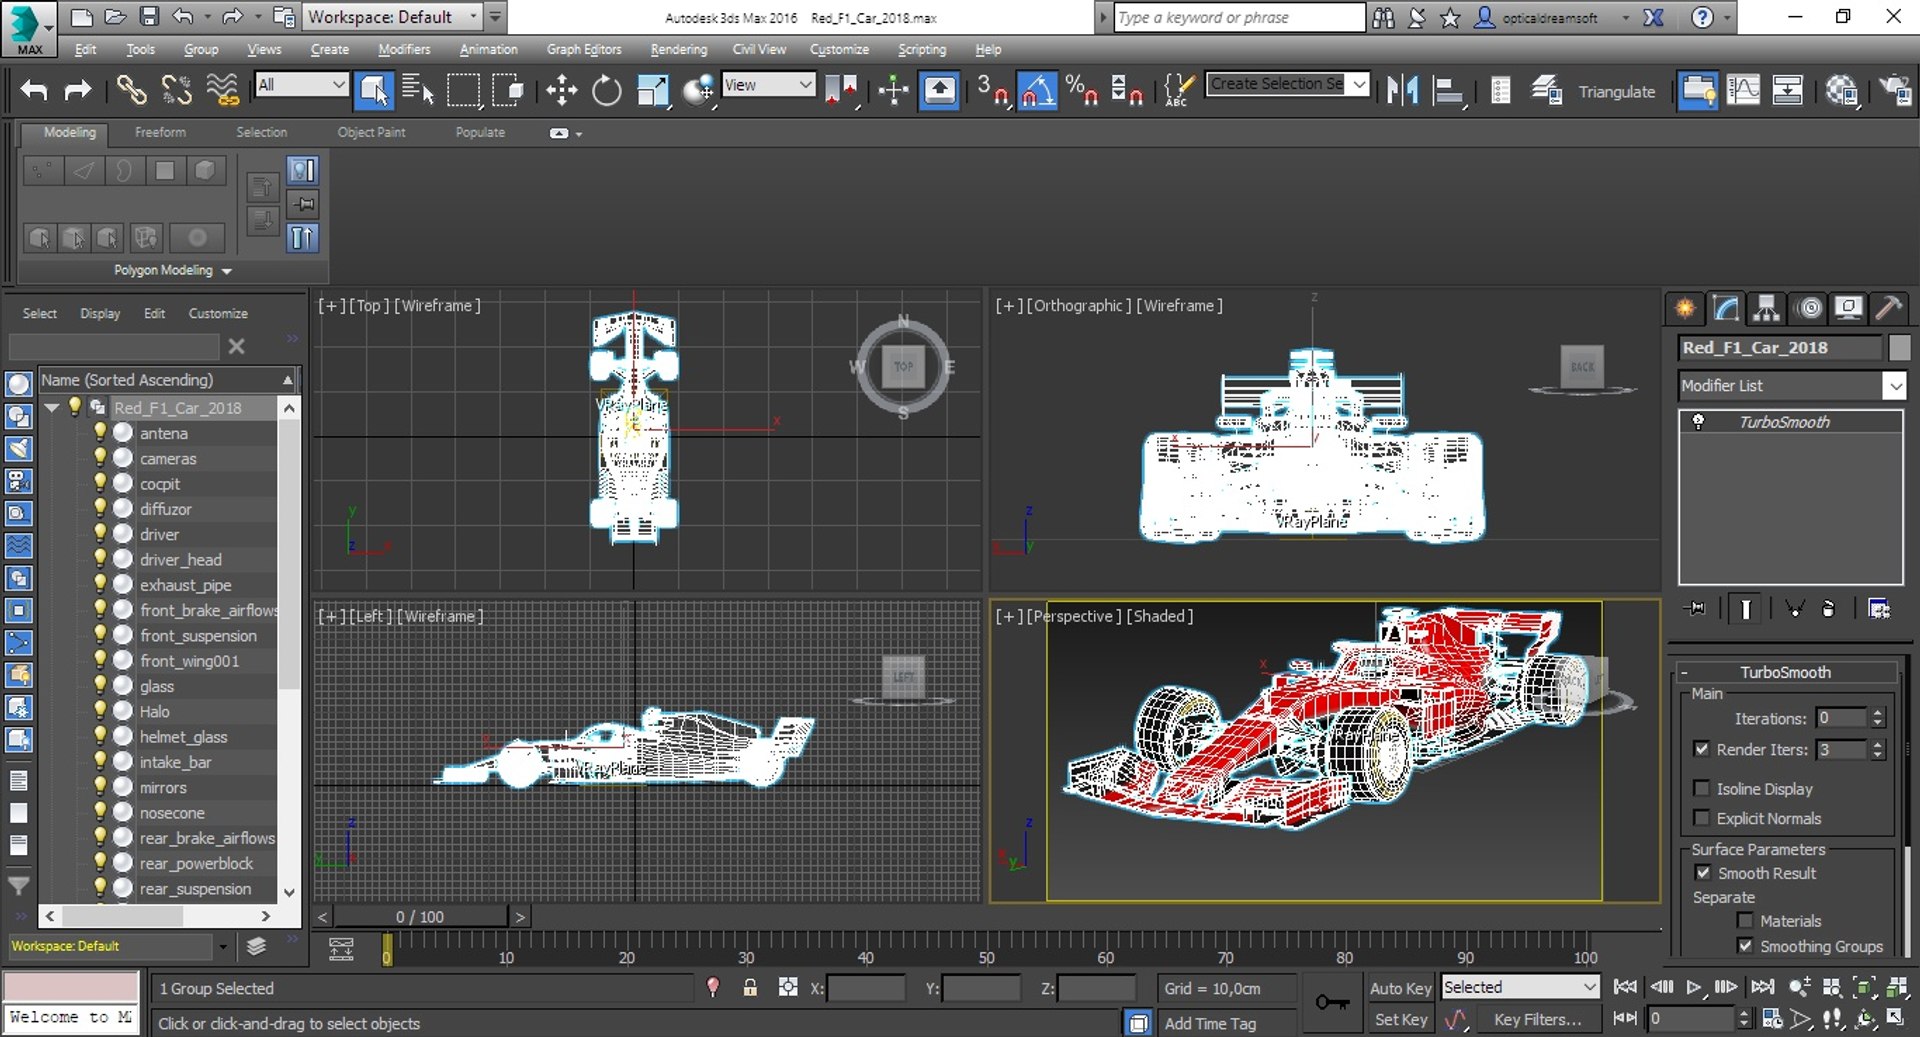This screenshot has width=1920, height=1037.
Task: Click the Bind to Space Warp icon
Action: (x=222, y=90)
